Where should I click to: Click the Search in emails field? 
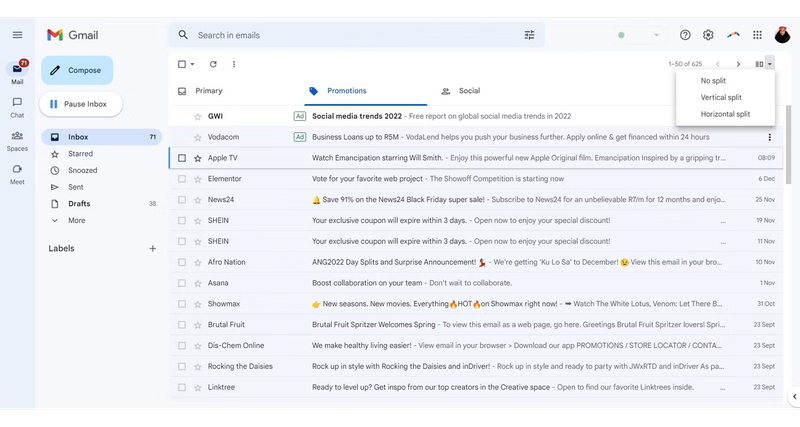tap(357, 35)
